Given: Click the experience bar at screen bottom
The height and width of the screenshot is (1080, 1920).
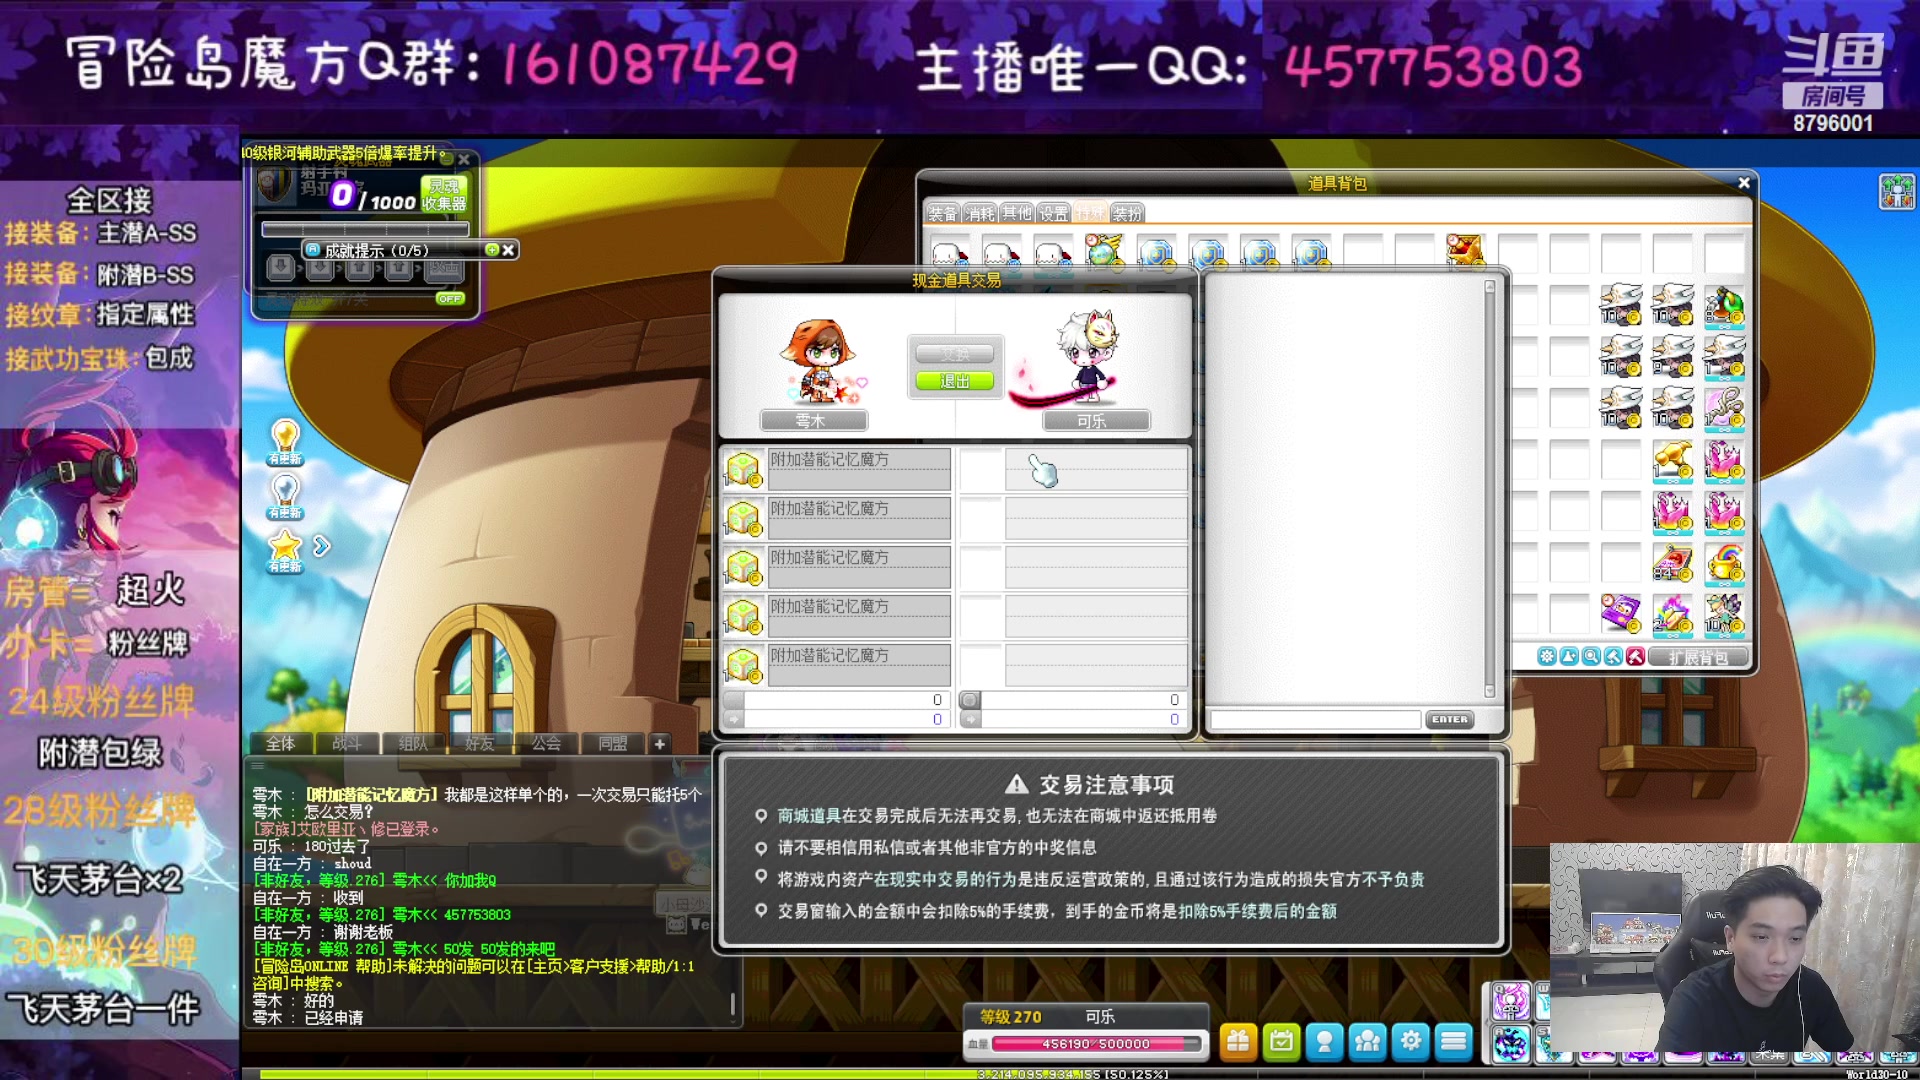Looking at the screenshot, I should click(x=1080, y=1074).
